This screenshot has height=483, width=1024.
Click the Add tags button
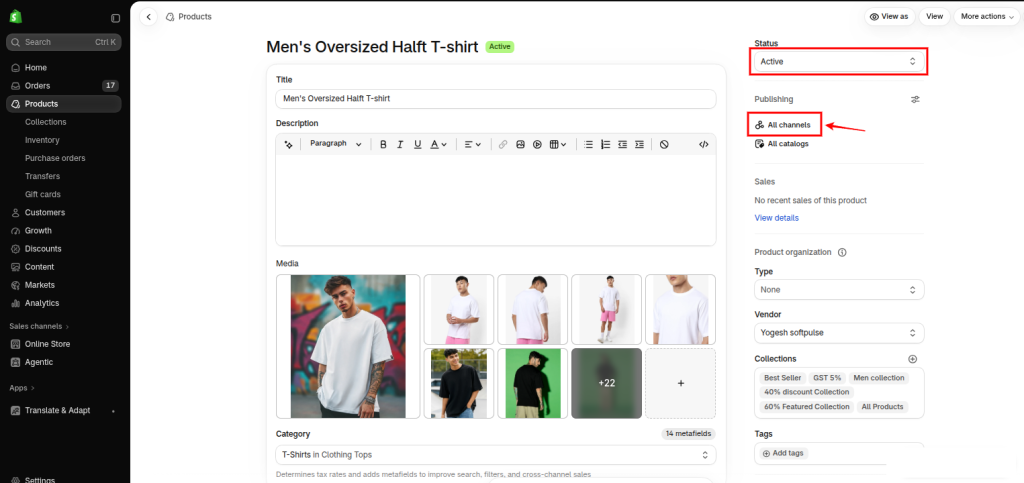click(x=784, y=453)
